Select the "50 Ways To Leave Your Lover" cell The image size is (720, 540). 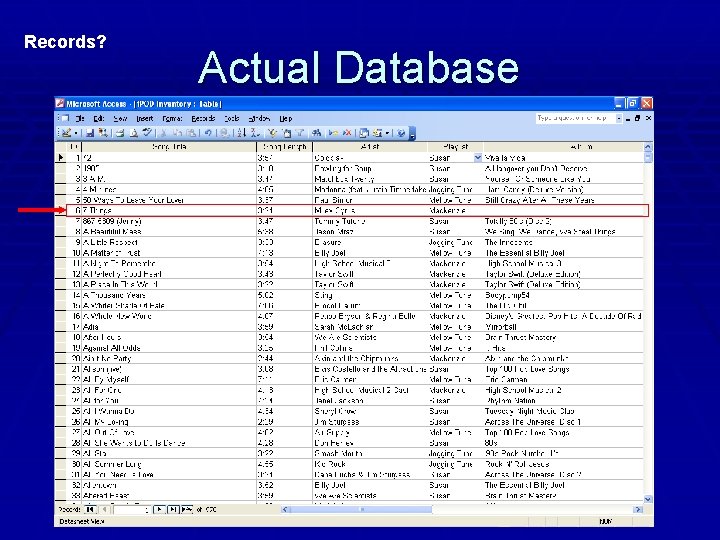click(169, 200)
